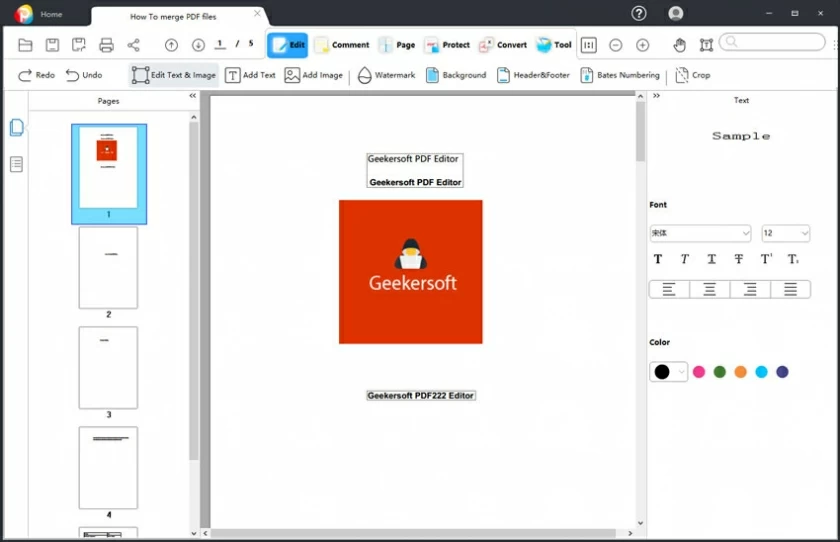Toggle strikethrough text formatting
This screenshot has height=542, width=840.
click(x=739, y=259)
